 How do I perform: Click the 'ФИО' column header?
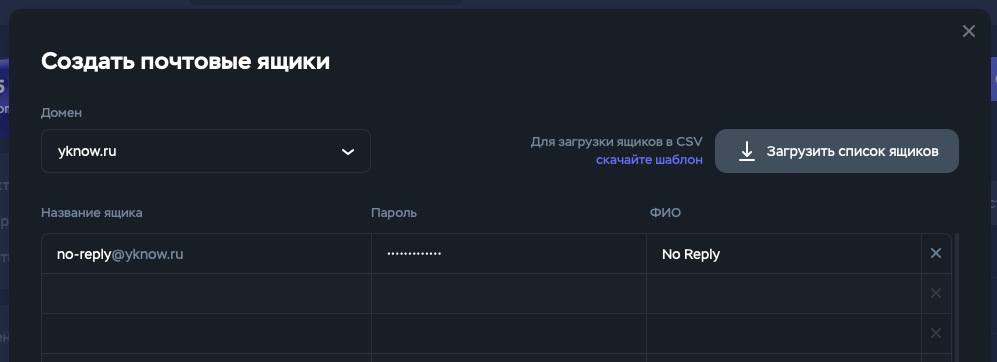[665, 212]
